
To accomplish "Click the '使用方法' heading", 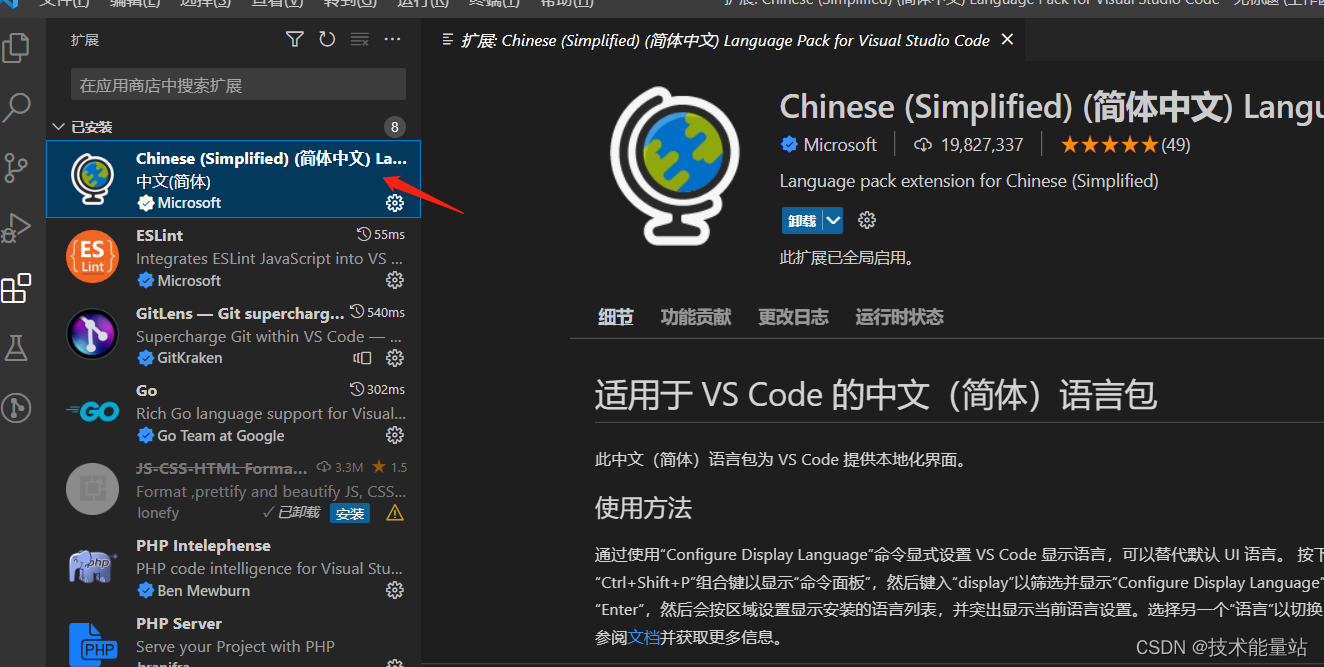I will point(643,508).
